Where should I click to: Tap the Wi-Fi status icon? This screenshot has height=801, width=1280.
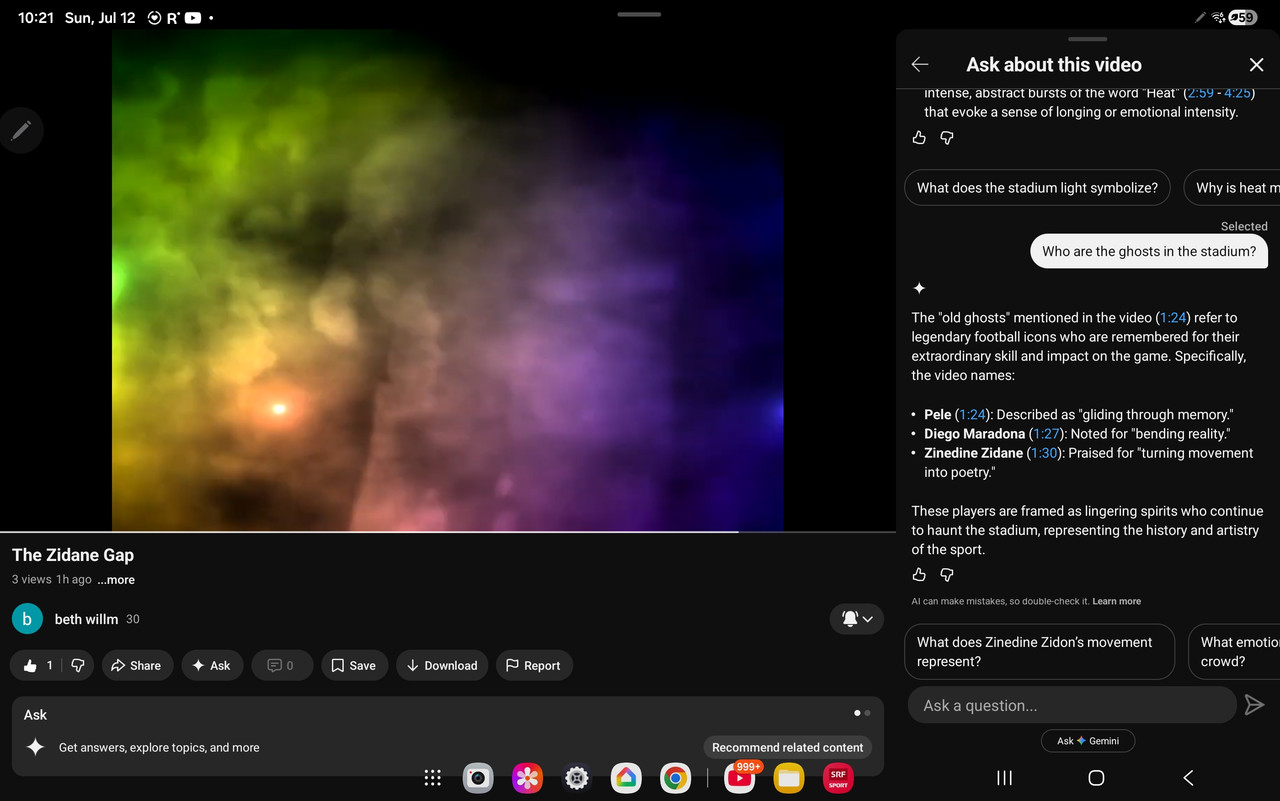pos(1218,17)
